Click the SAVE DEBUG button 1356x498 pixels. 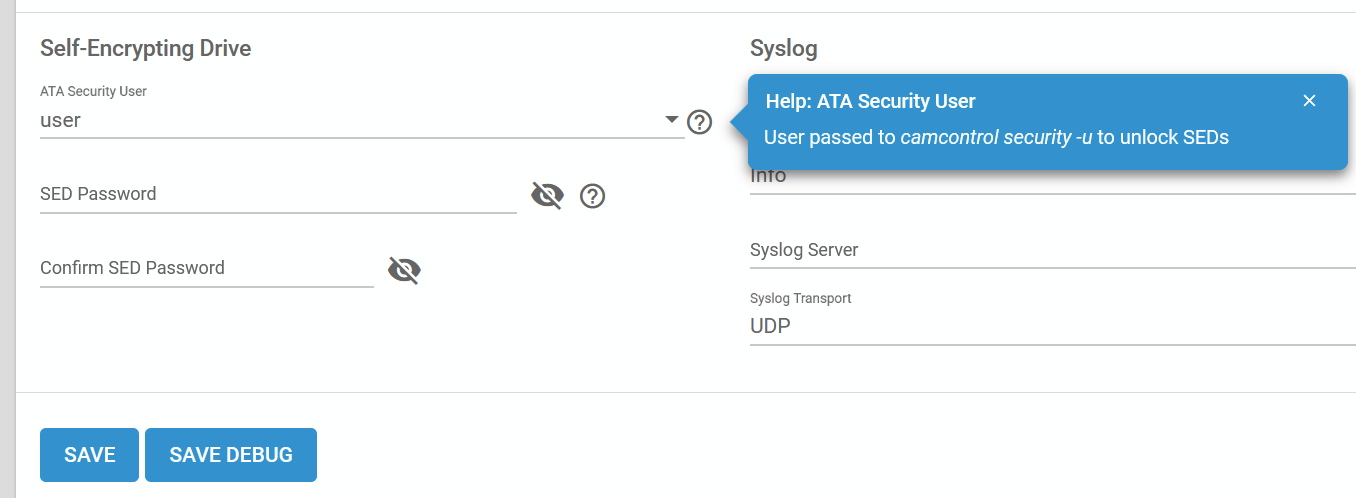click(231, 455)
